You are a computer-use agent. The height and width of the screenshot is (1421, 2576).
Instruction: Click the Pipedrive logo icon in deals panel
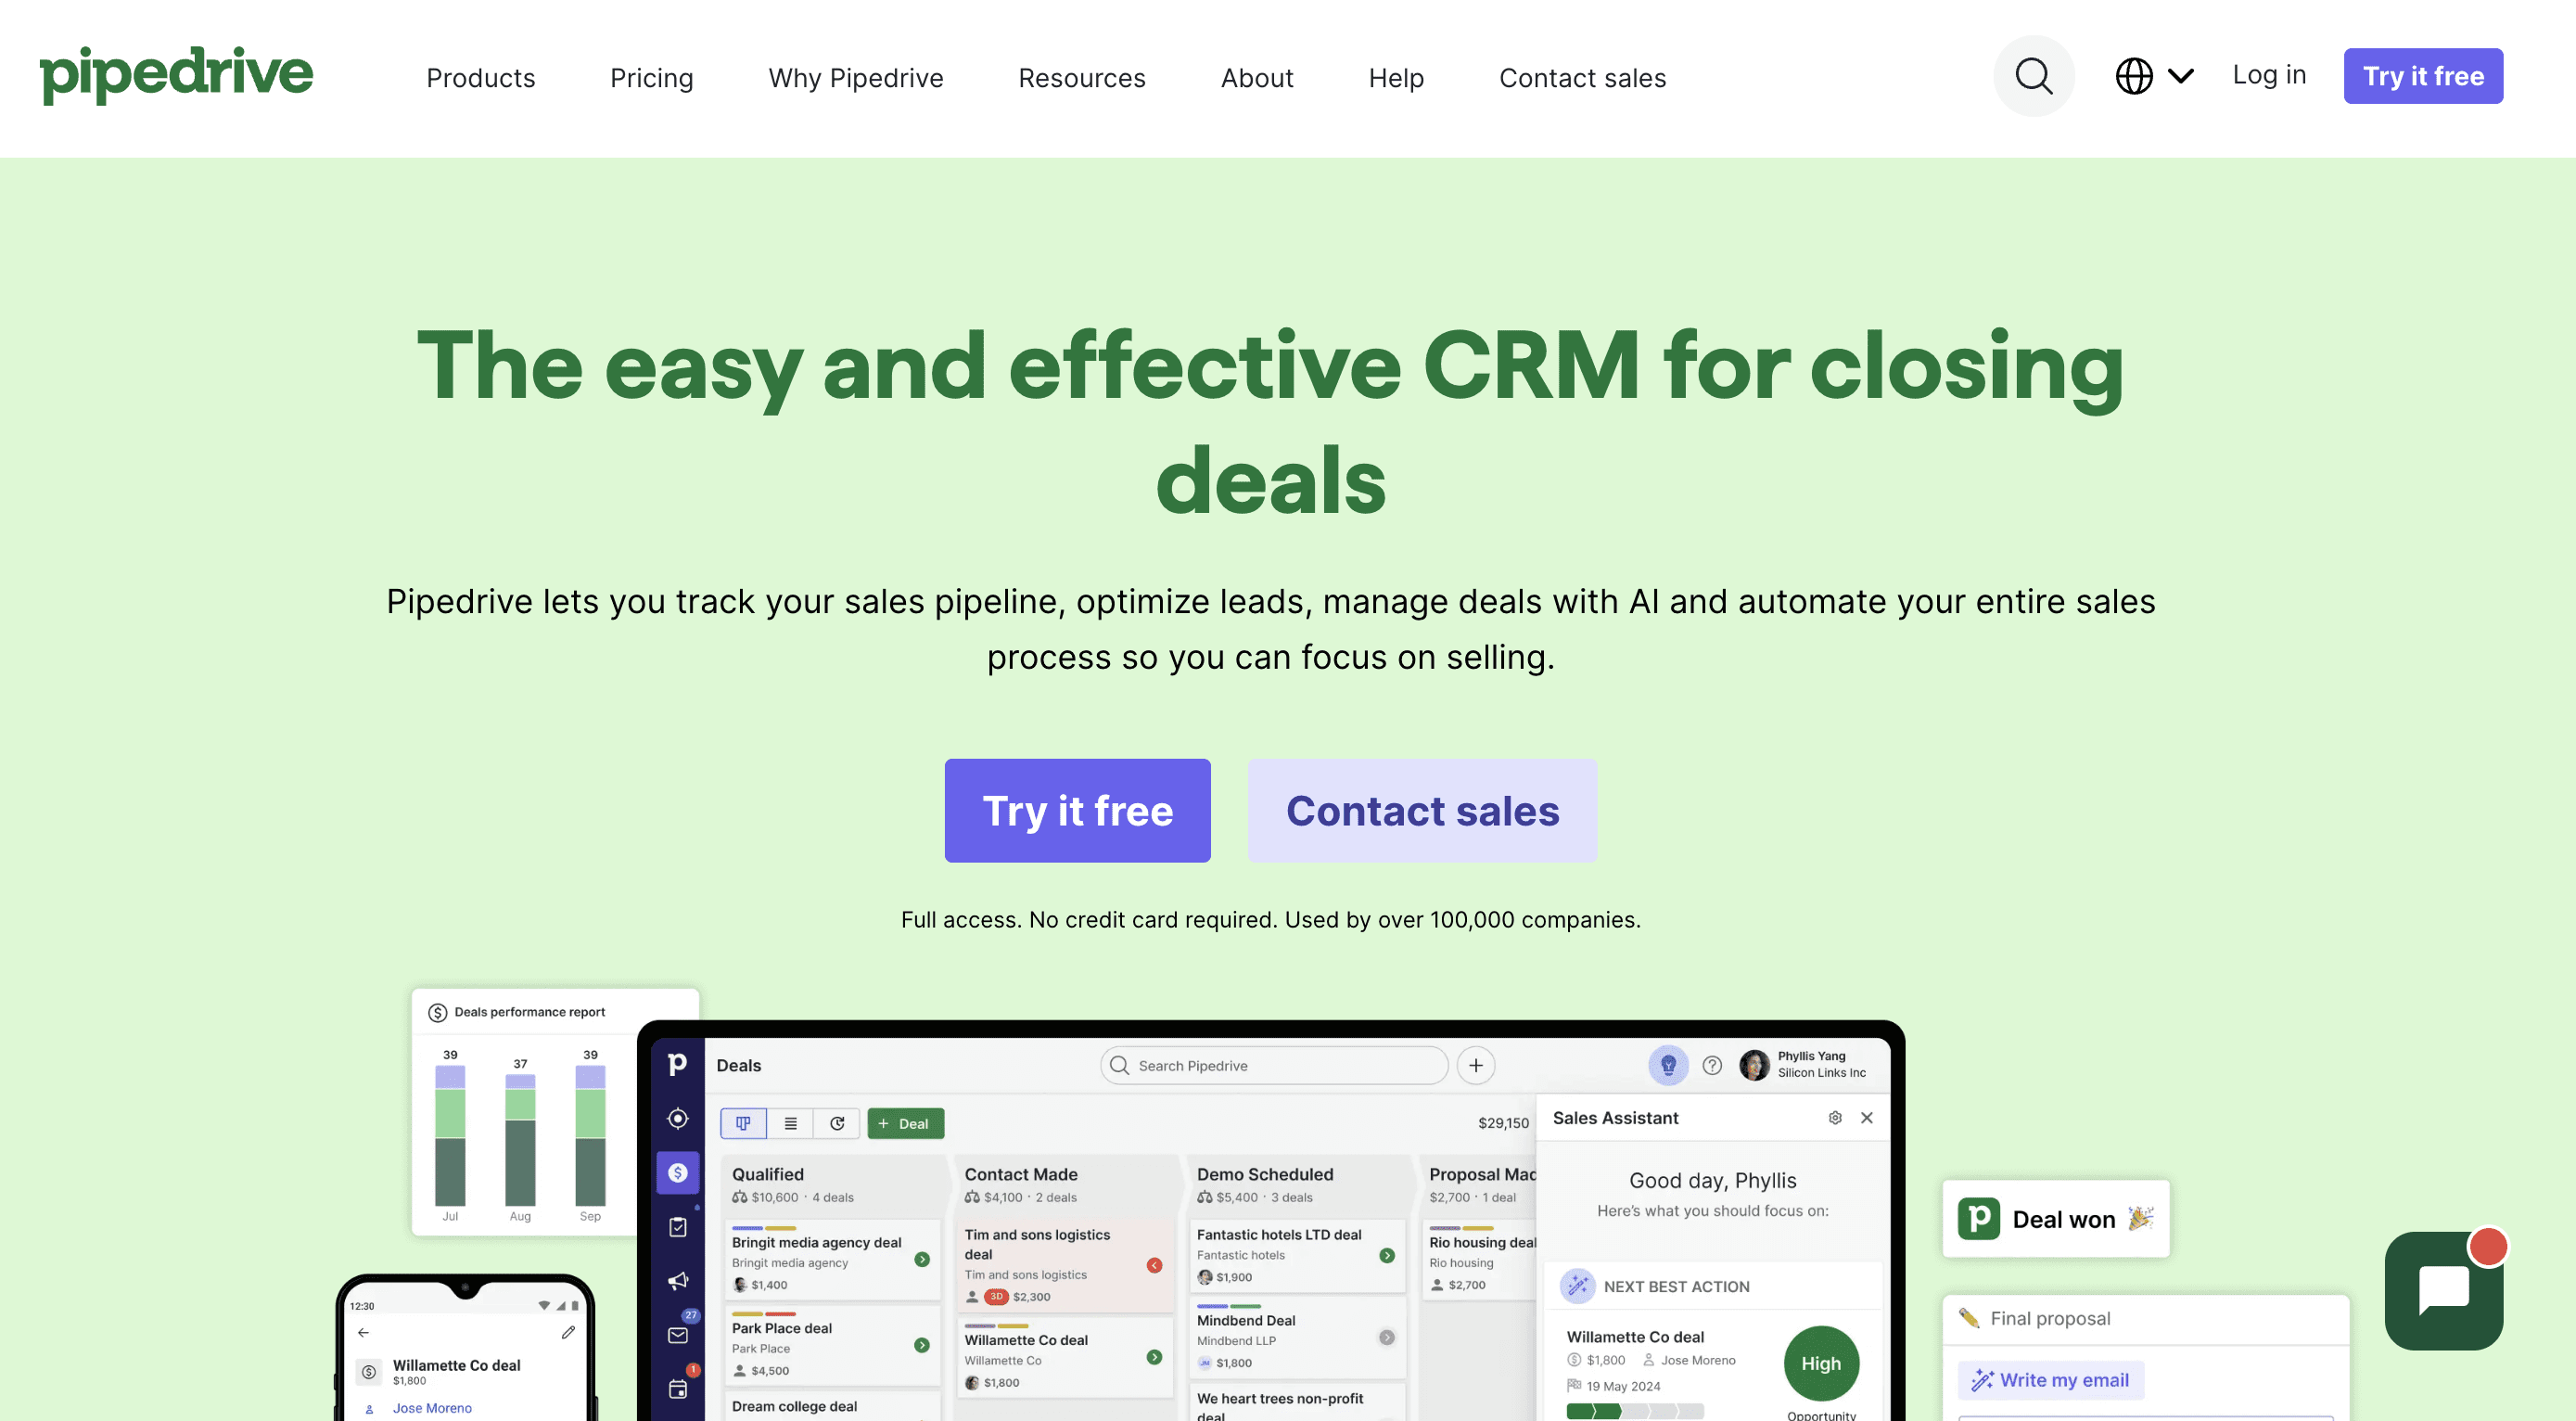pos(677,1066)
